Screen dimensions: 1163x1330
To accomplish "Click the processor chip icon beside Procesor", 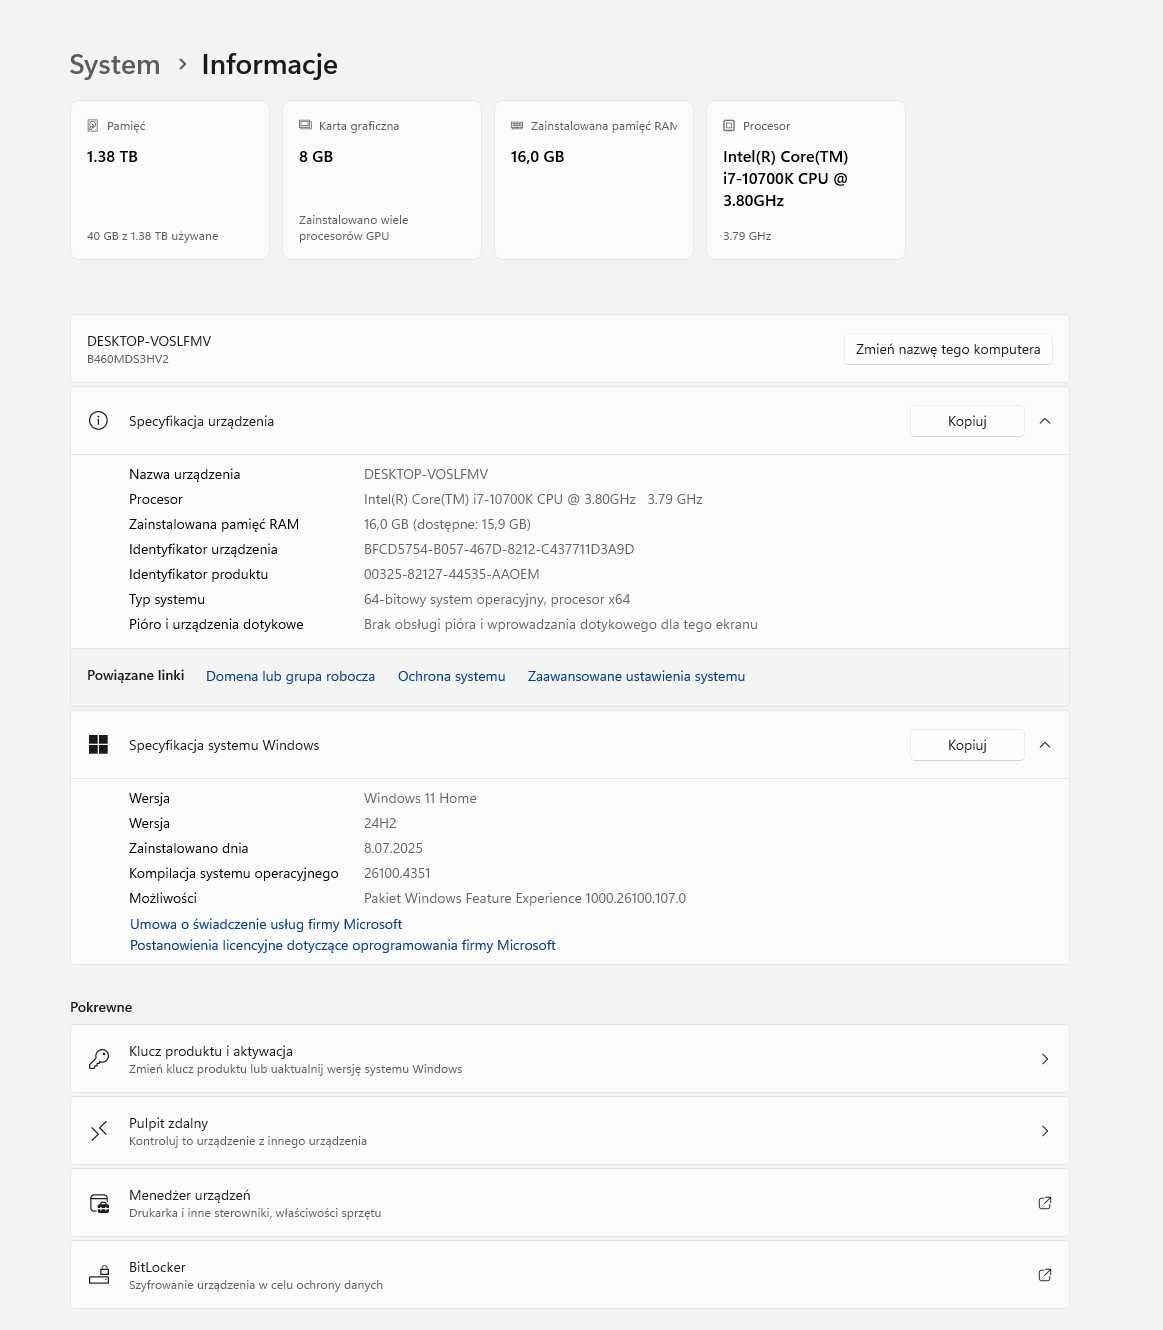I will pos(729,126).
